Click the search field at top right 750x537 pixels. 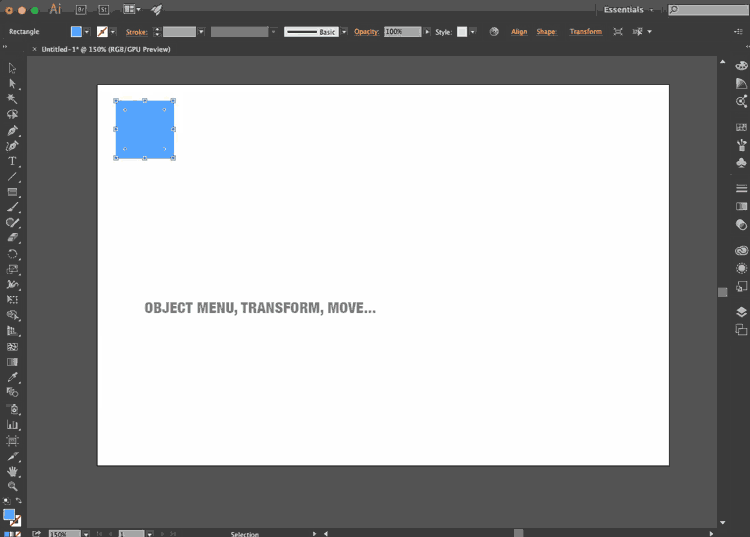tap(708, 10)
